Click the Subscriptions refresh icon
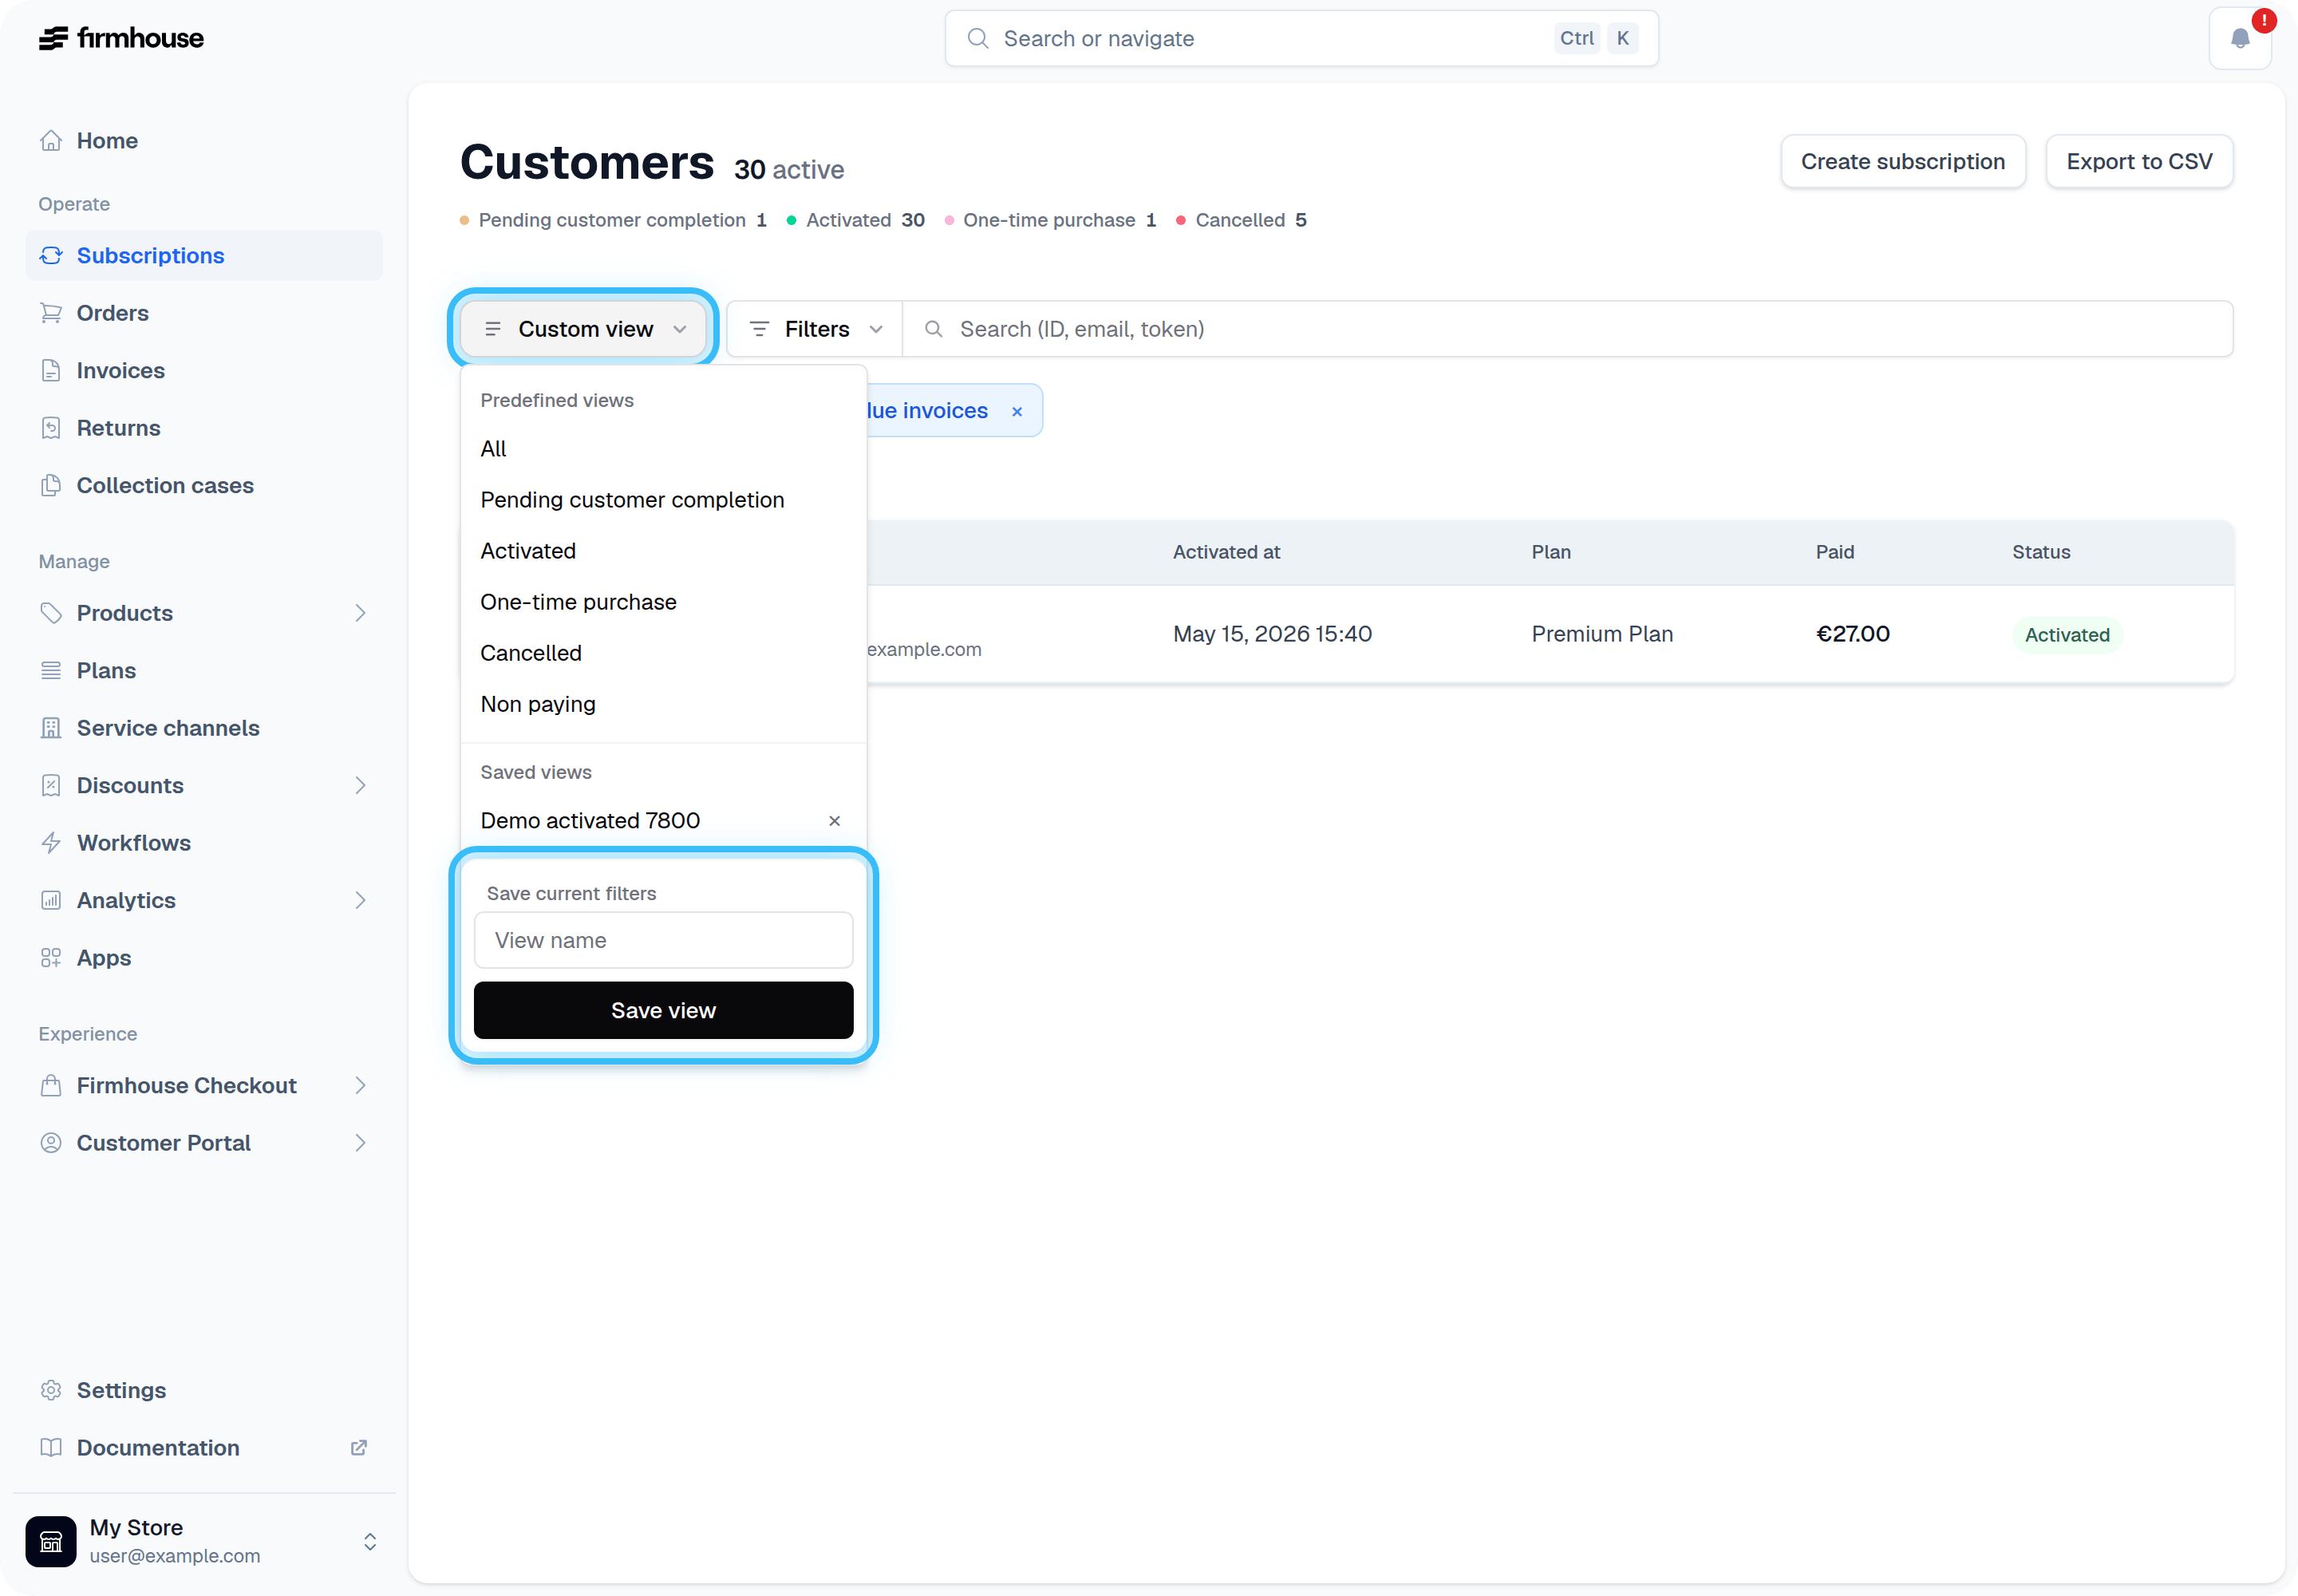The width and height of the screenshot is (2298, 1596). tap(51, 256)
